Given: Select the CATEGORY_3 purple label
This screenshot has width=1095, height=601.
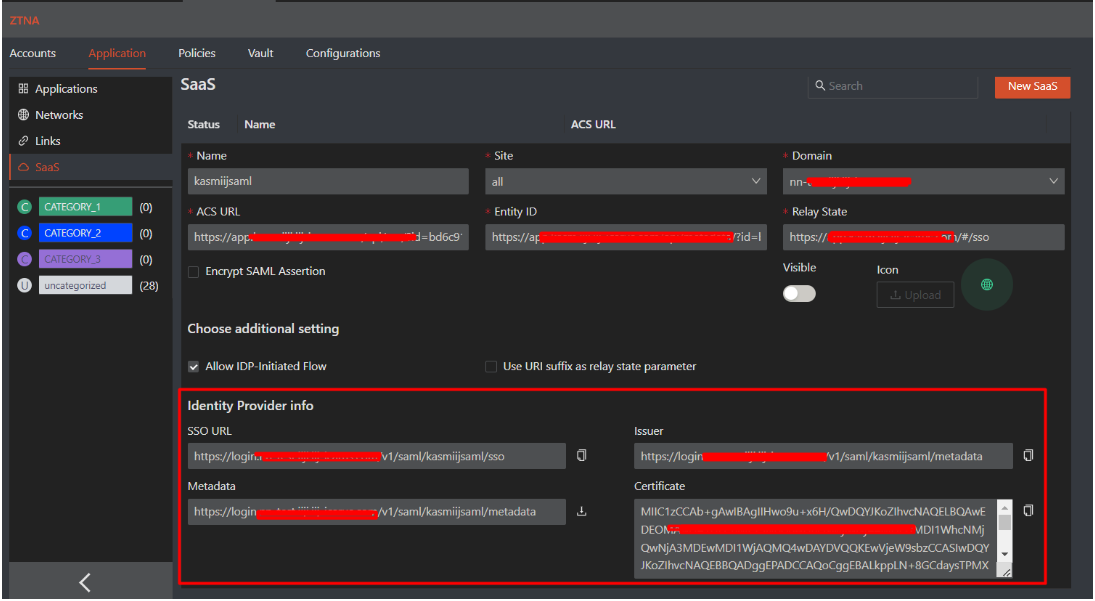Looking at the screenshot, I should (85, 259).
